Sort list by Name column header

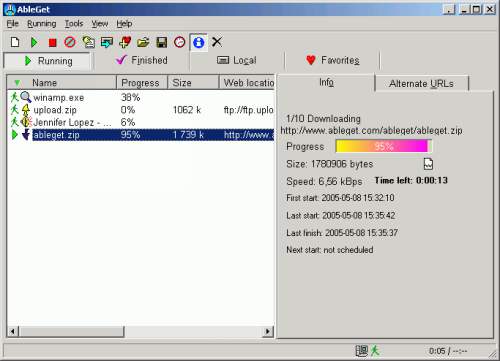click(62, 83)
